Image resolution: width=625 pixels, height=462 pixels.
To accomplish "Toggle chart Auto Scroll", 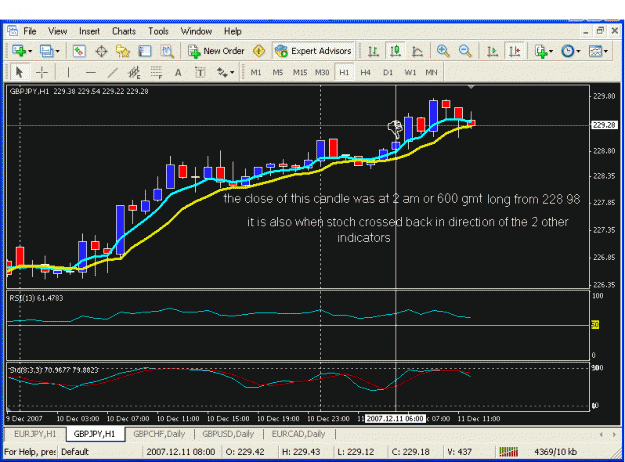I will pos(492,51).
